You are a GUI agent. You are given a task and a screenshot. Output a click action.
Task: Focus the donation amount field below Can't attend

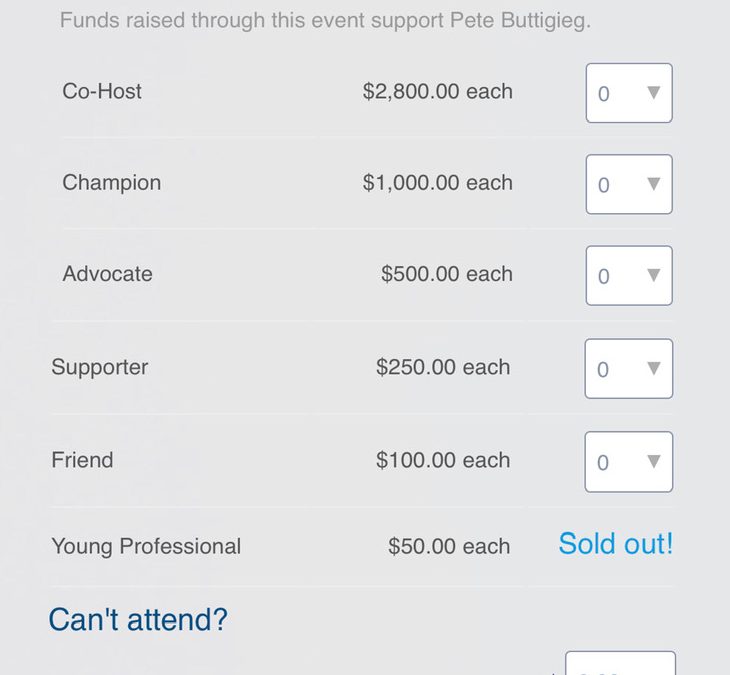click(x=620, y=664)
